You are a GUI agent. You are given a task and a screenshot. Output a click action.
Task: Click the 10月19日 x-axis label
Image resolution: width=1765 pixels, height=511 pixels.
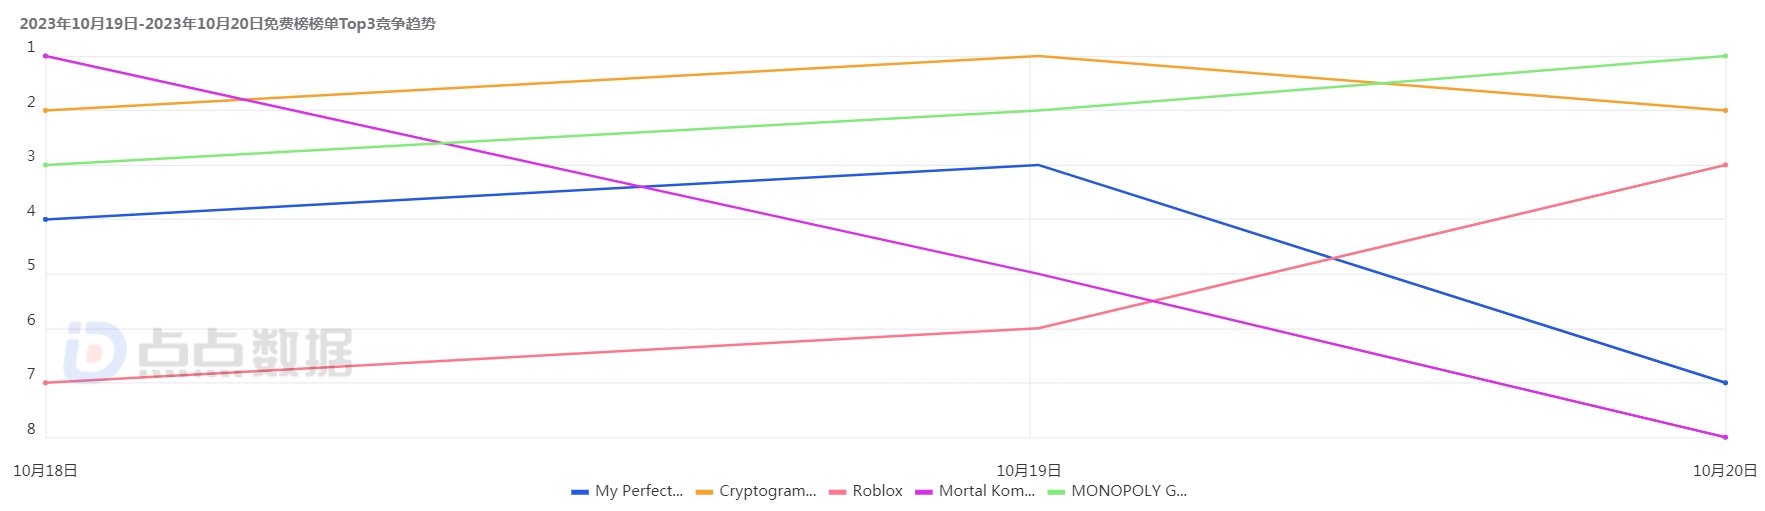pos(1029,470)
